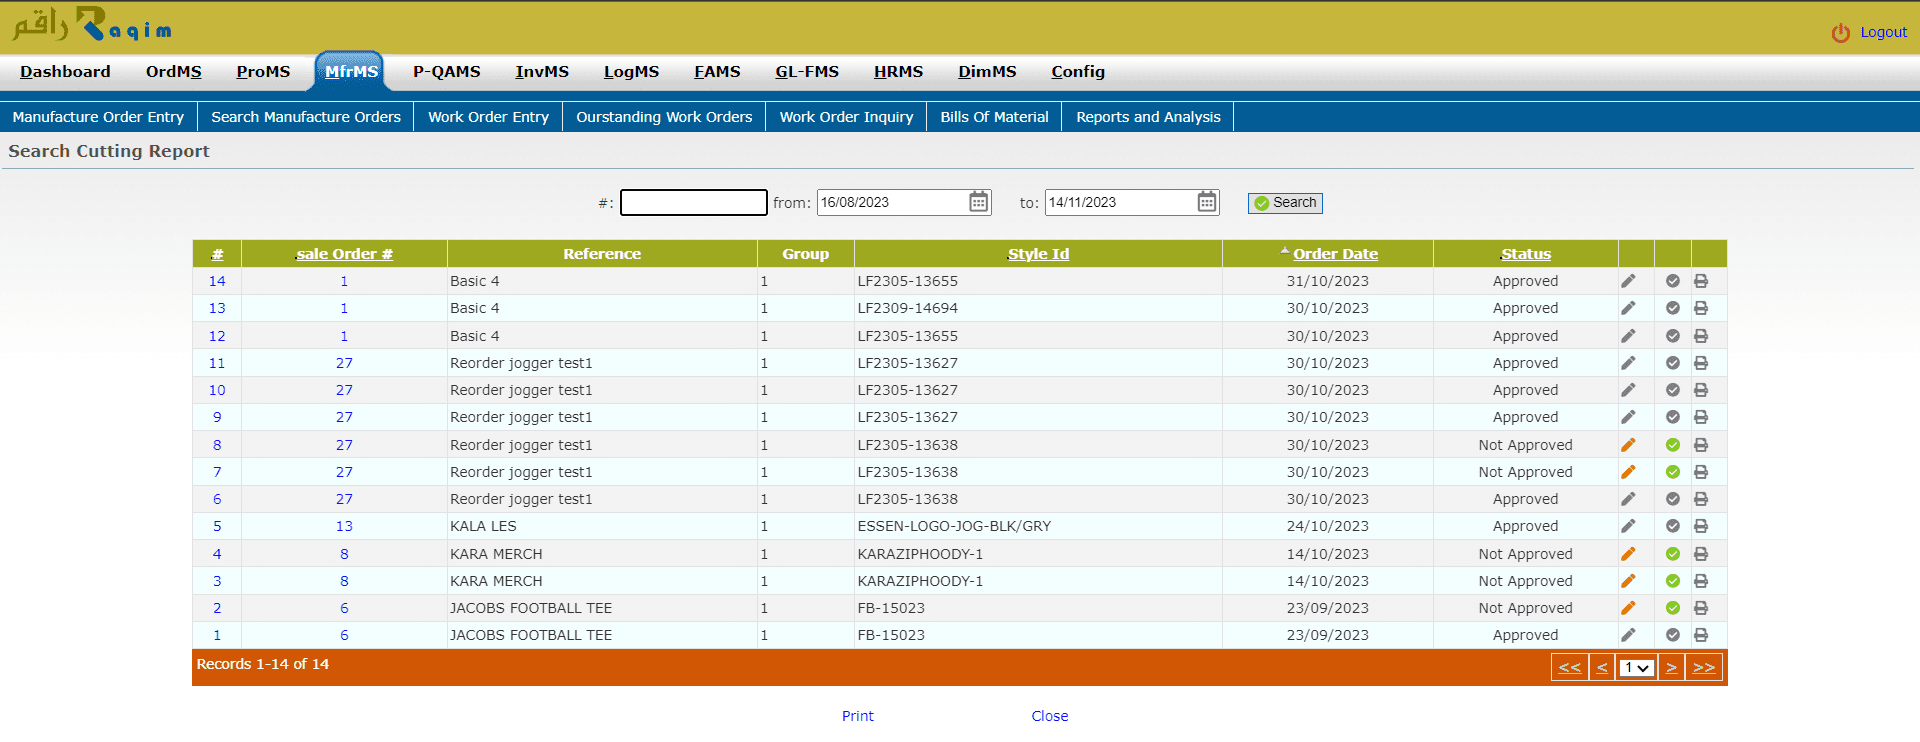
Task: Click the Search button
Action: (1285, 203)
